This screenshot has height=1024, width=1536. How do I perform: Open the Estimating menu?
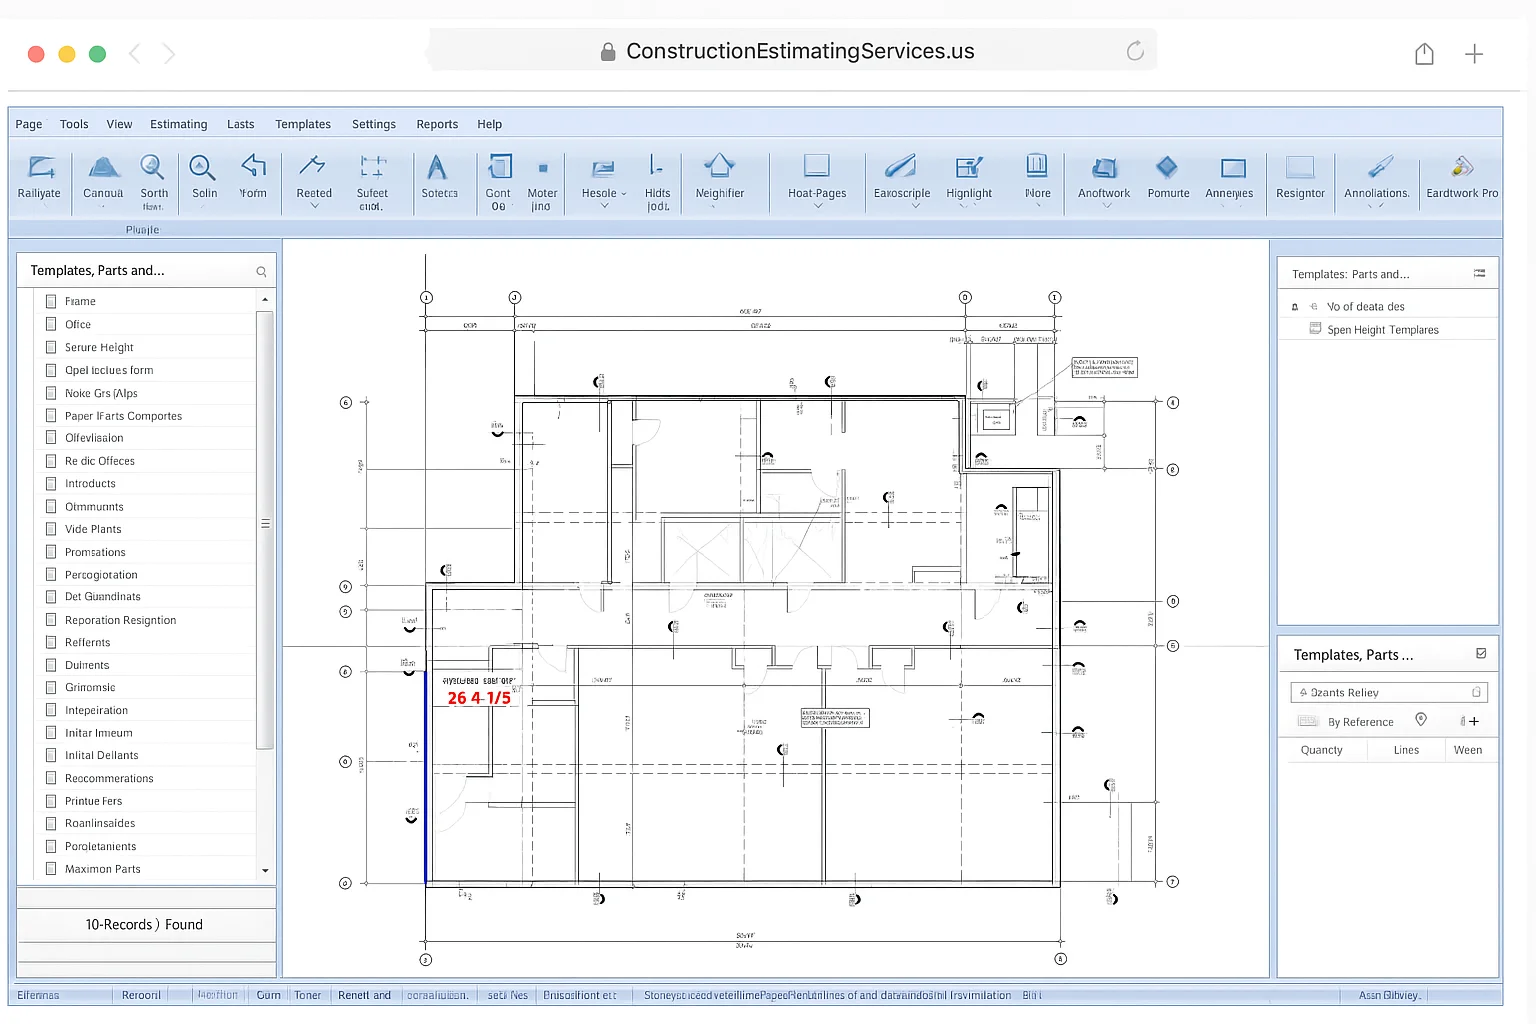pos(179,124)
